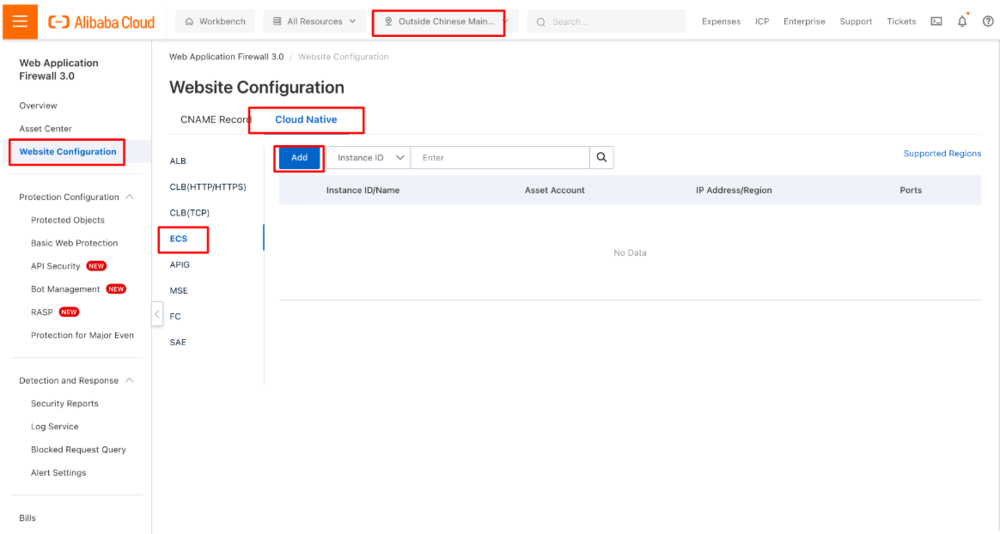Open Asset Center in the sidebar
Image resolution: width=1000 pixels, height=534 pixels.
[45, 128]
